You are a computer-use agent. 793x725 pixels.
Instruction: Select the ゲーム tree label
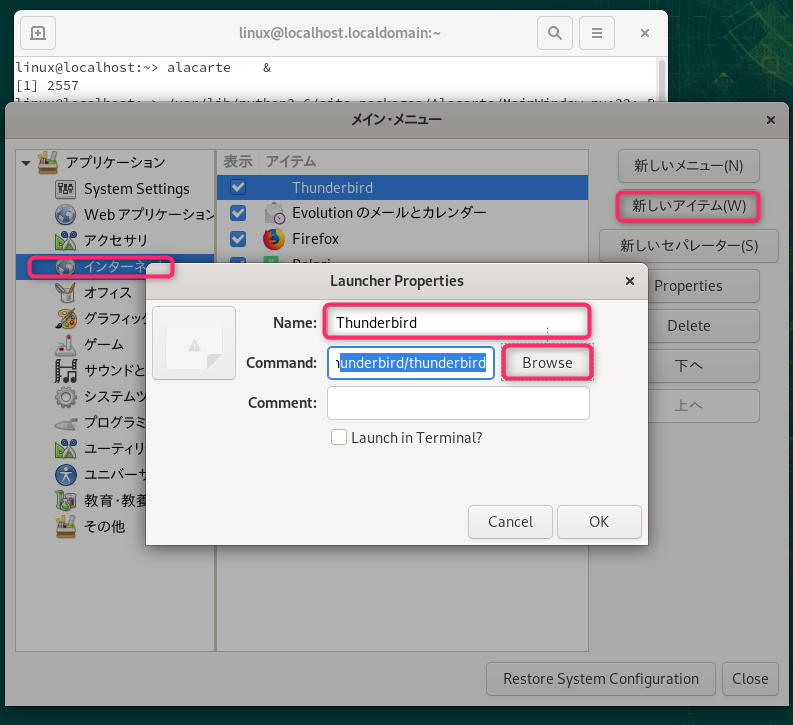click(x=104, y=345)
